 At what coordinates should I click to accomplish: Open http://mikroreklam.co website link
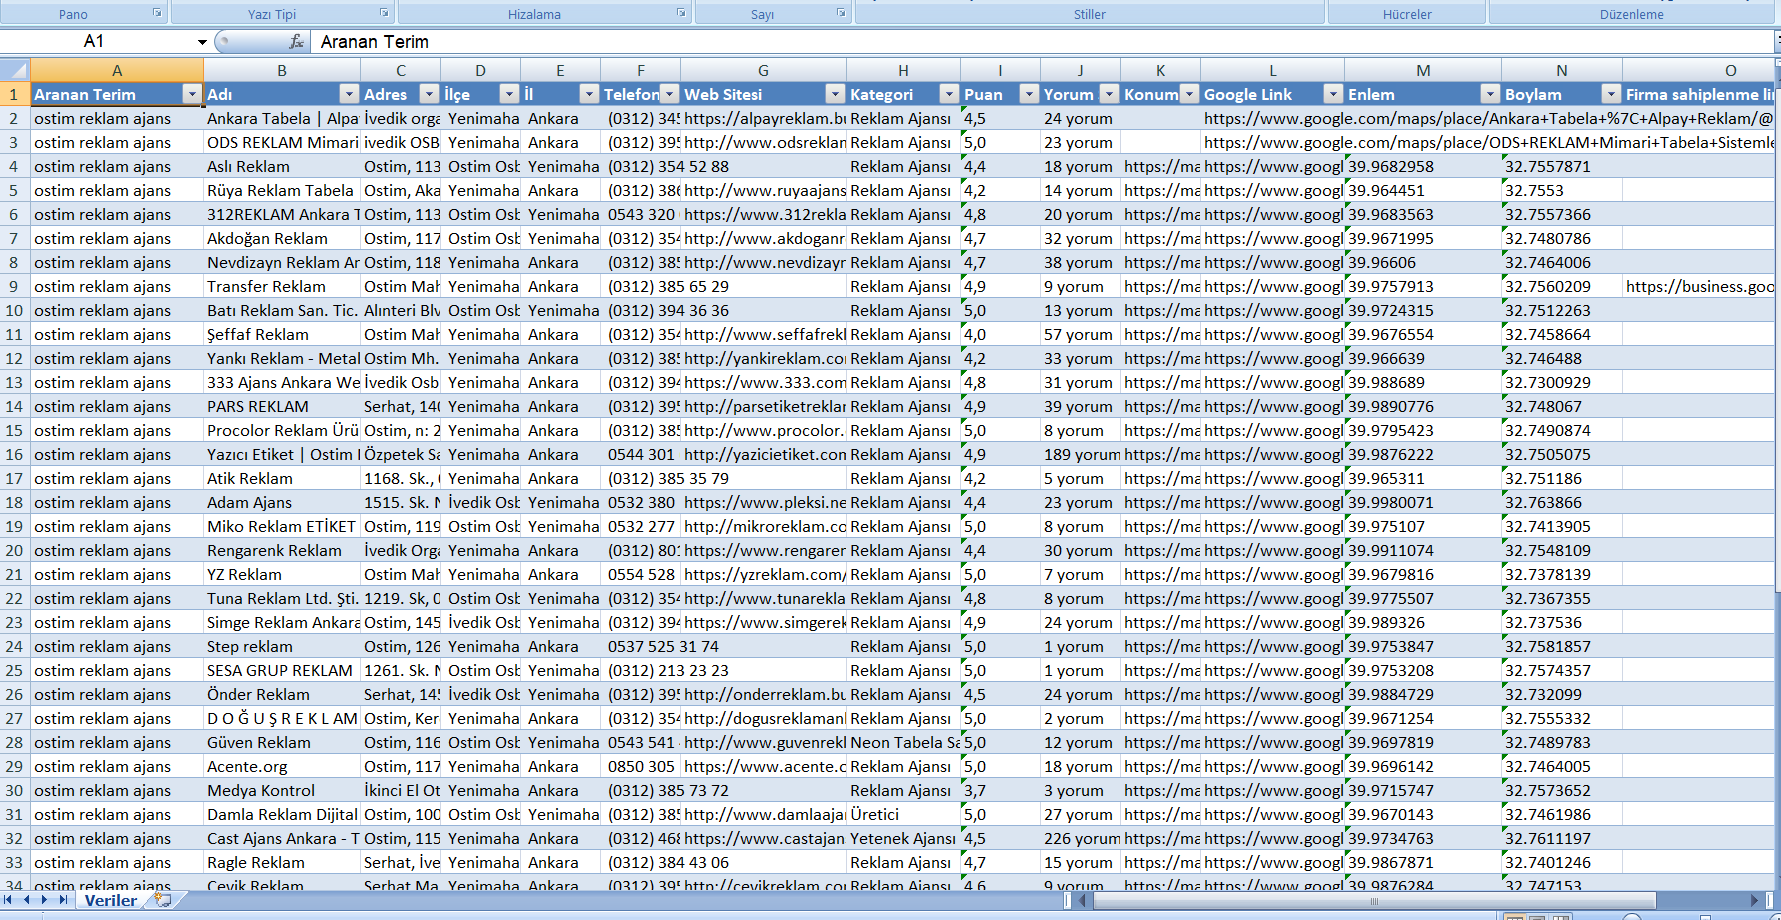click(x=763, y=526)
